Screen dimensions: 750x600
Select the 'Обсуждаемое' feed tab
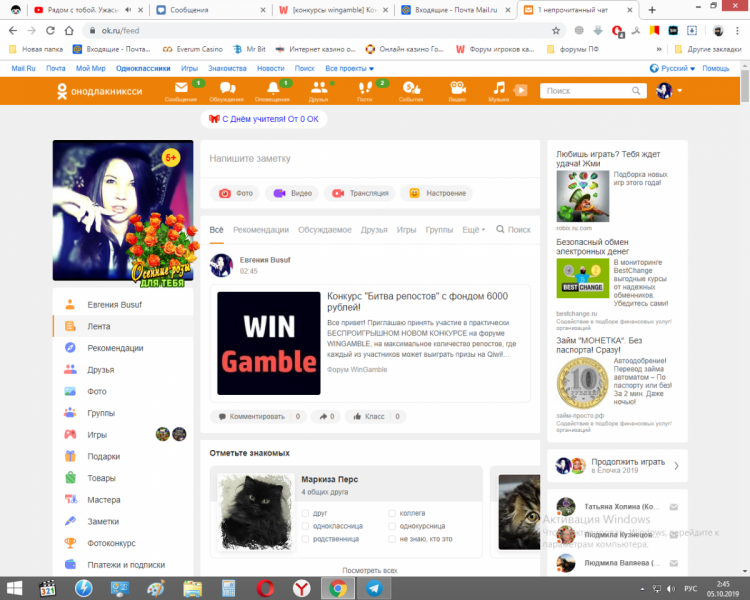coord(325,230)
